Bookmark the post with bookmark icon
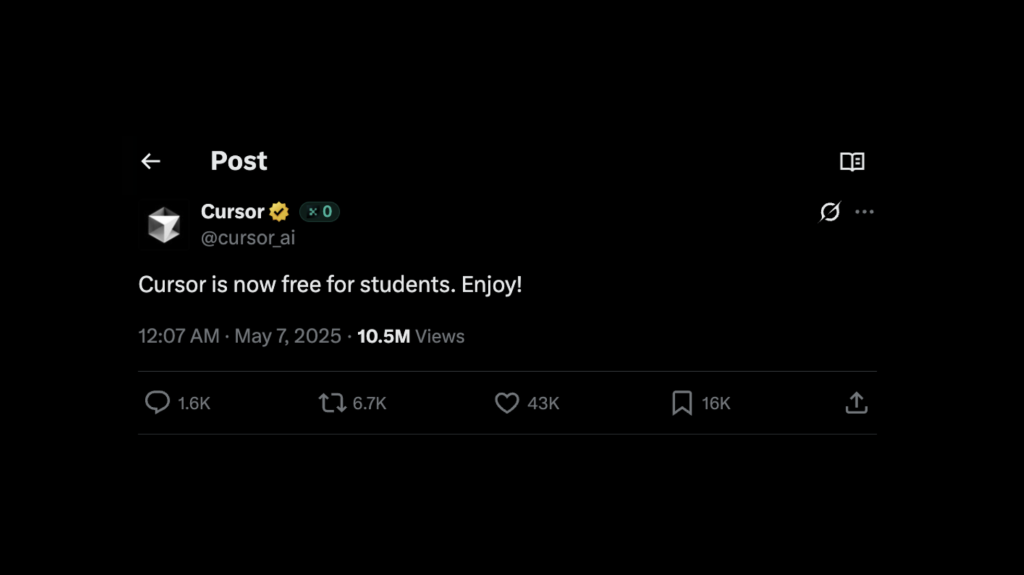This screenshot has width=1024, height=575. pos(682,402)
